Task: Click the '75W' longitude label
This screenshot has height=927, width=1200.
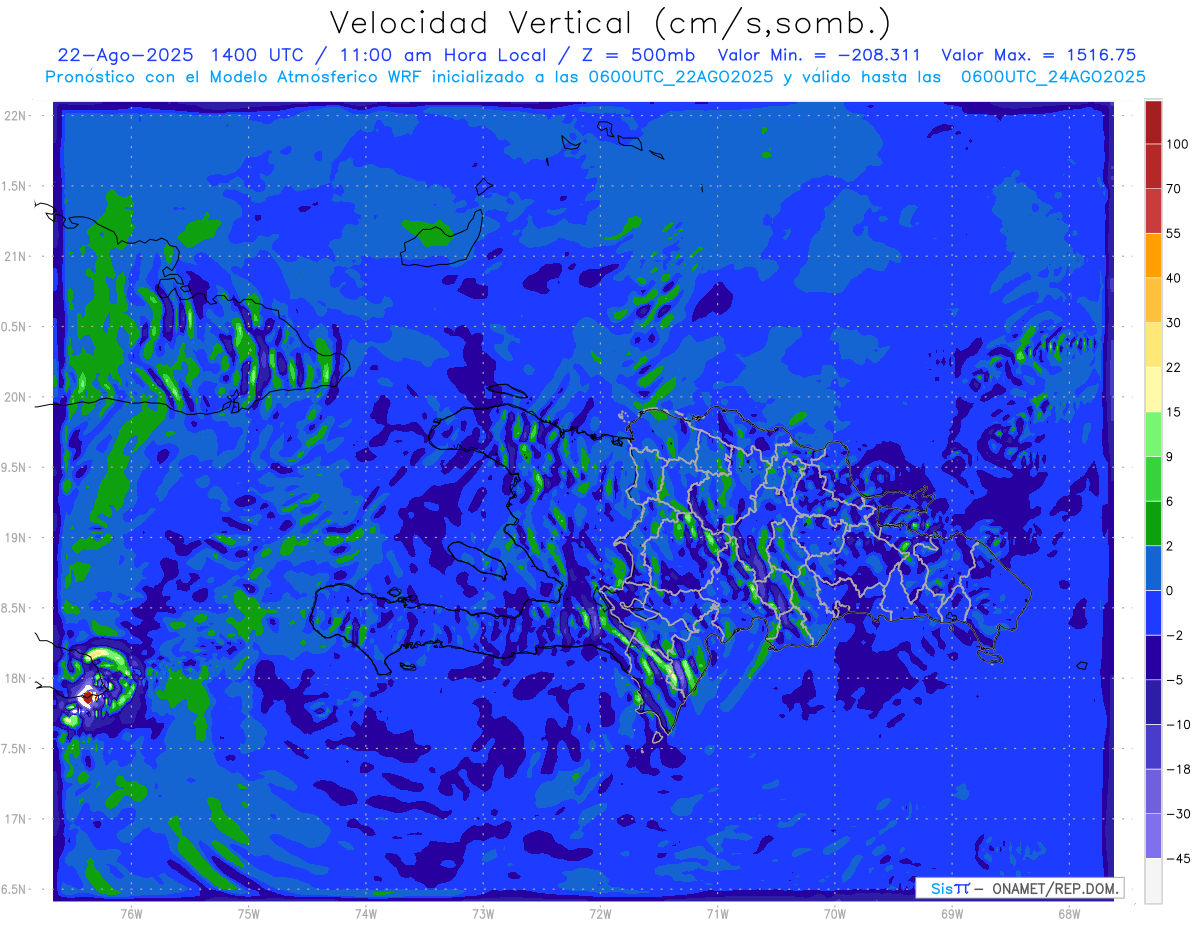Action: [249, 913]
